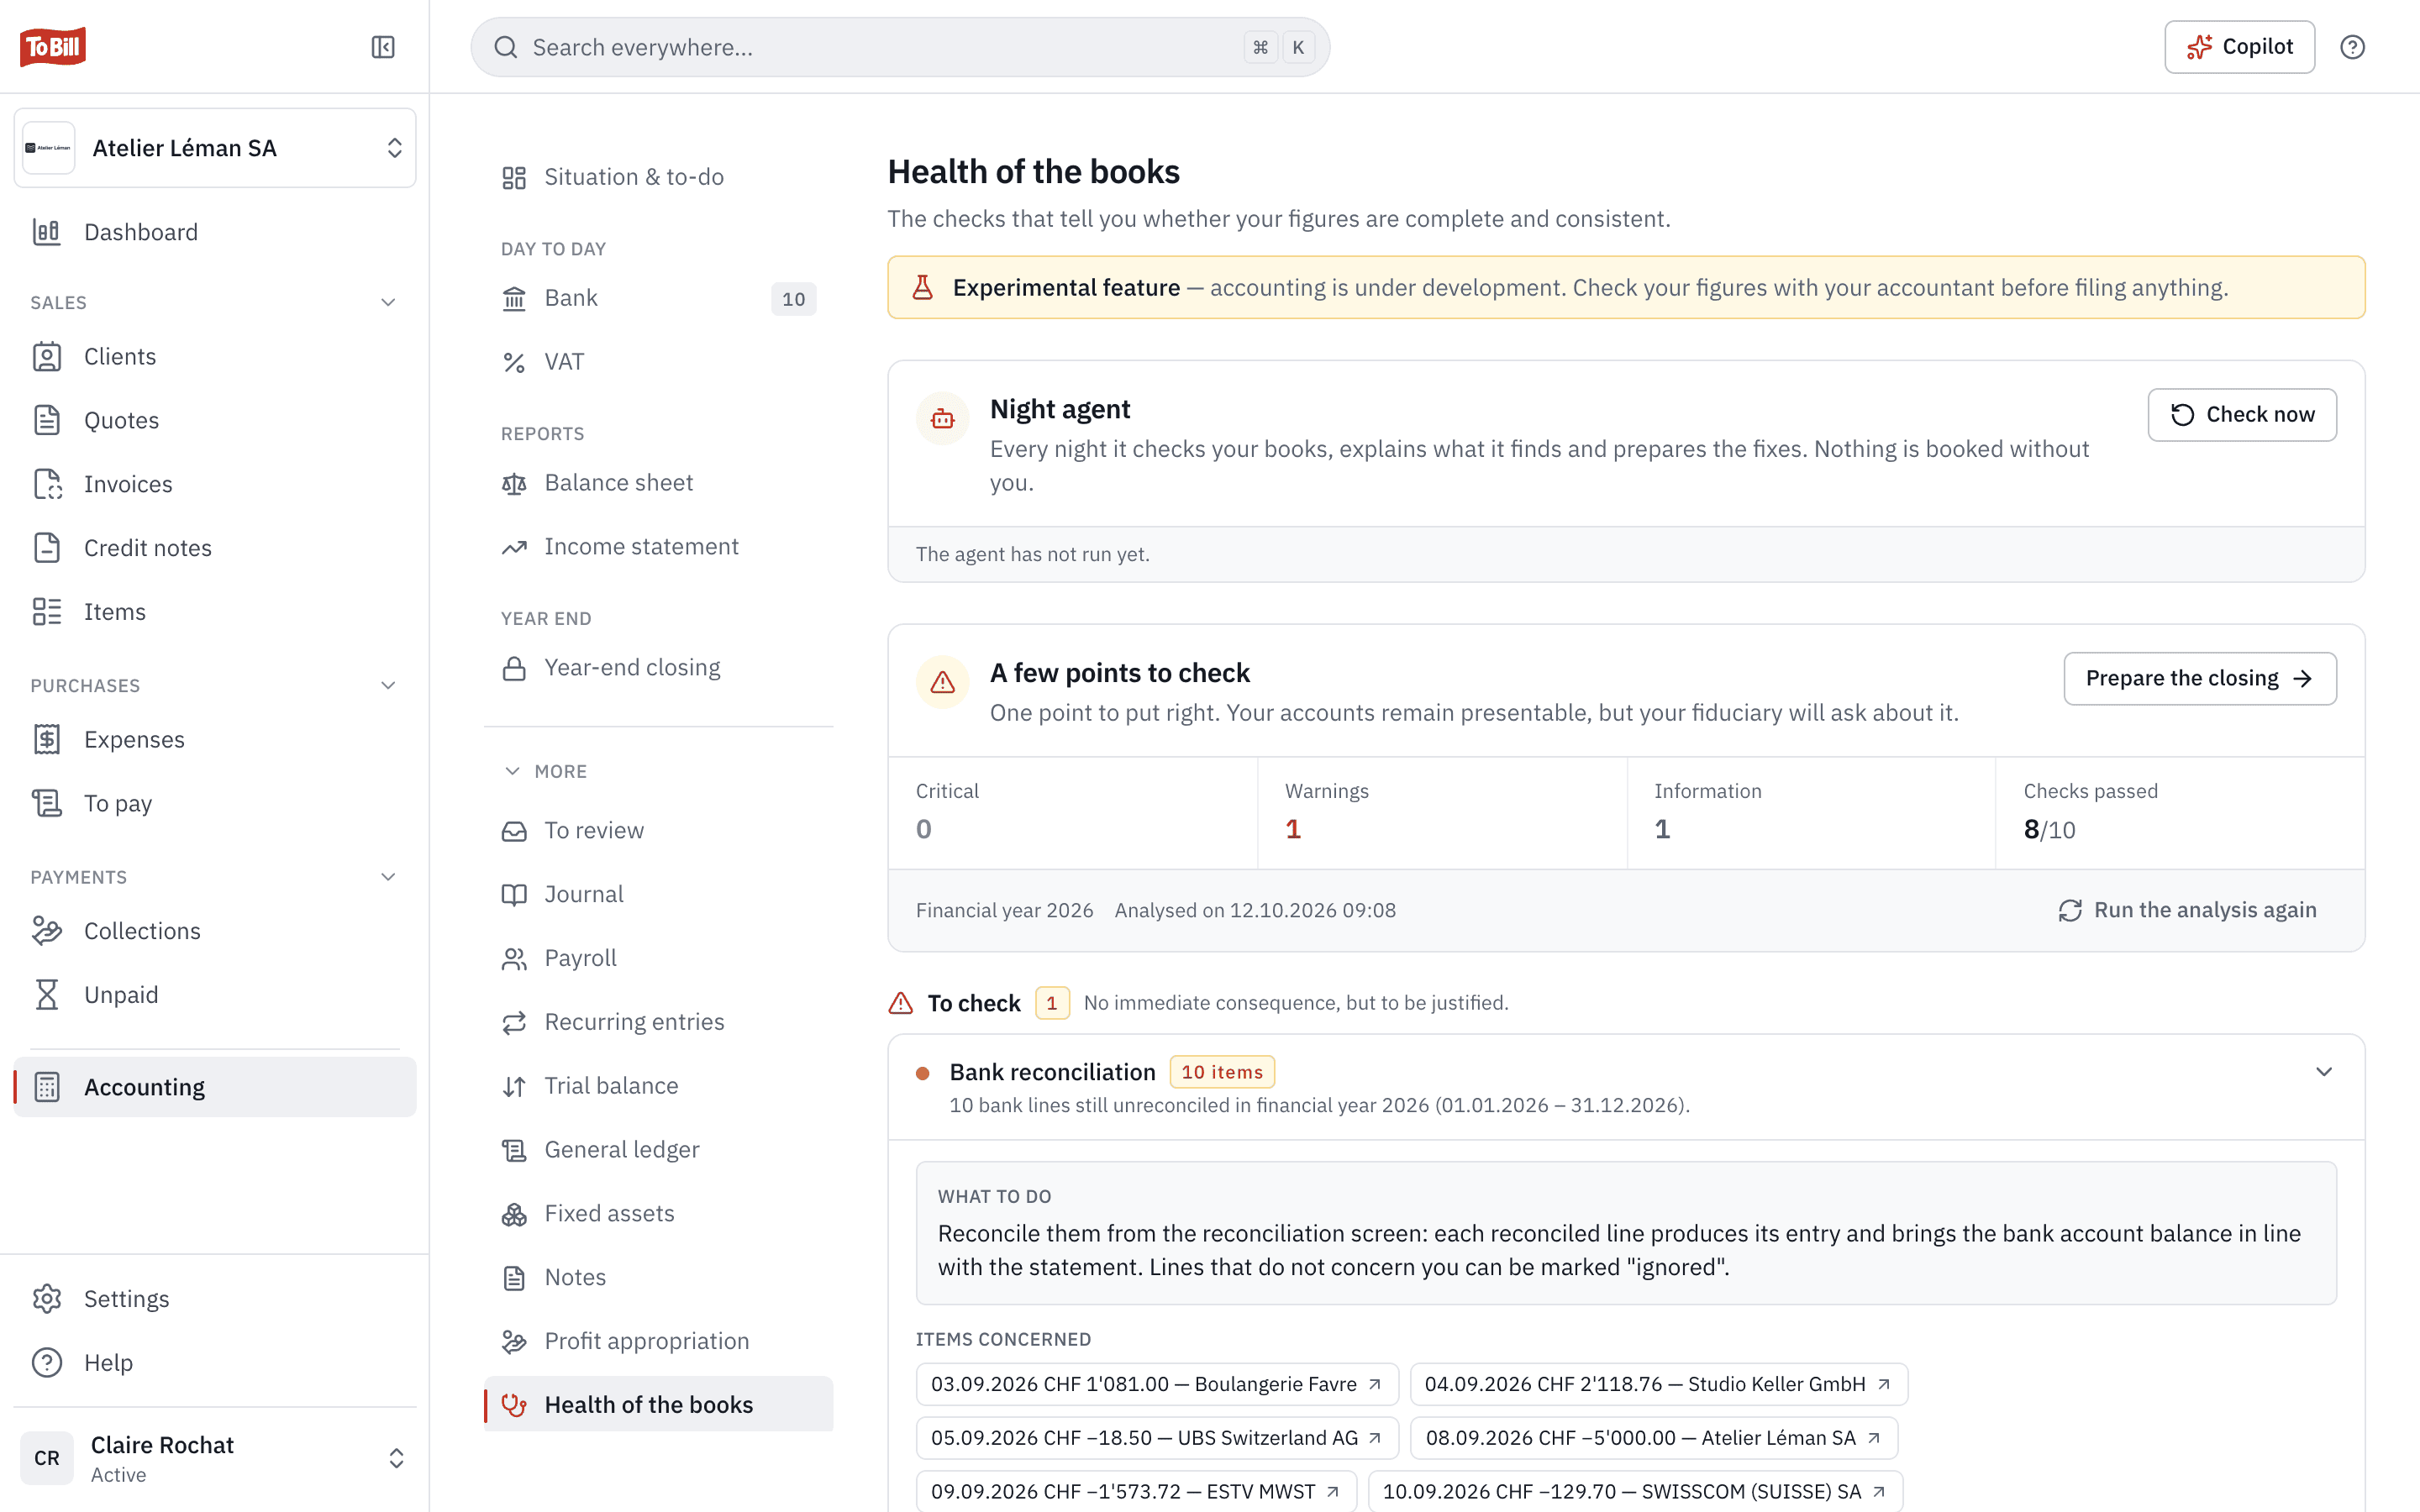Collapse the Bank reconciliation details chevron
This screenshot has height=1512, width=2420.
point(2324,1072)
